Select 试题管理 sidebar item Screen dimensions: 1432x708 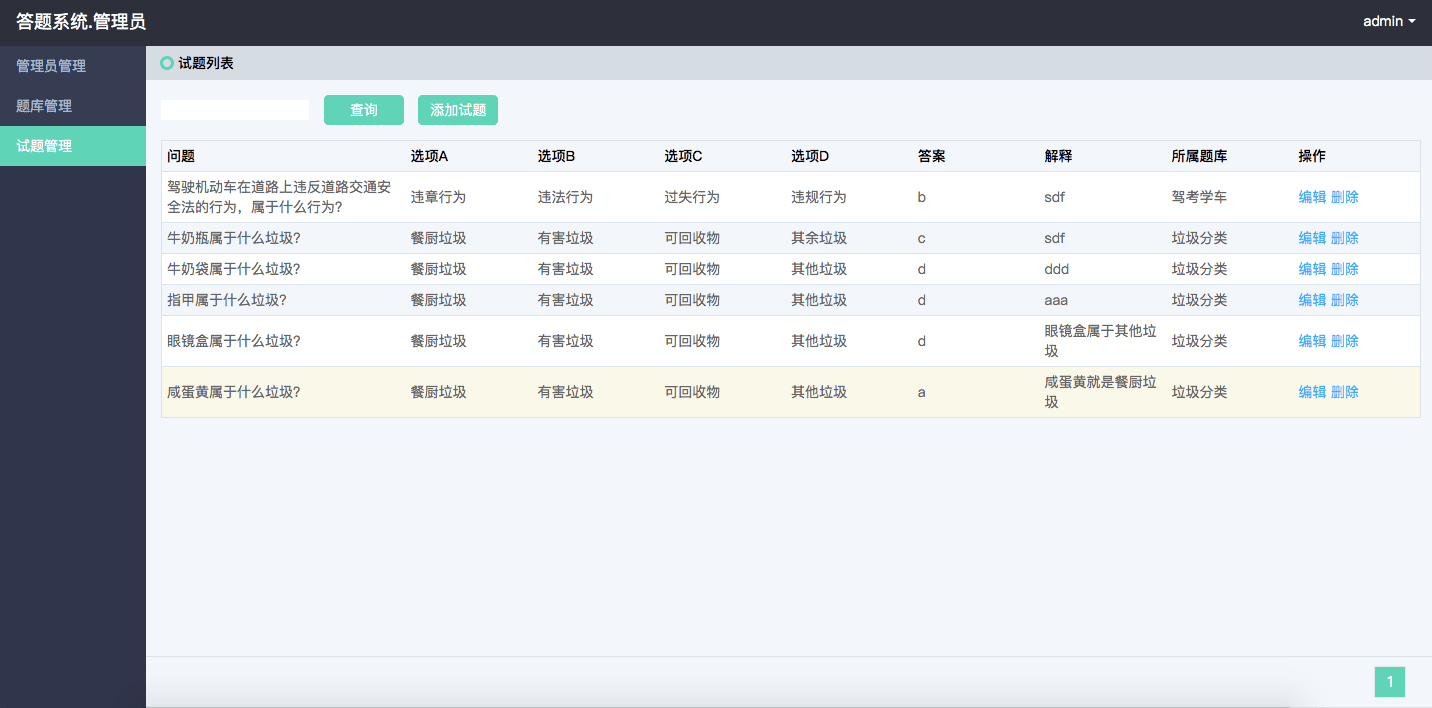[44, 146]
